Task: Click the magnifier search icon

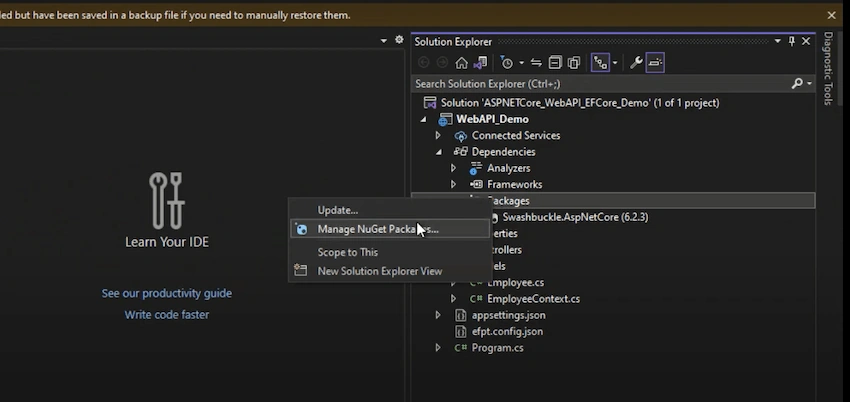Action: click(x=797, y=83)
